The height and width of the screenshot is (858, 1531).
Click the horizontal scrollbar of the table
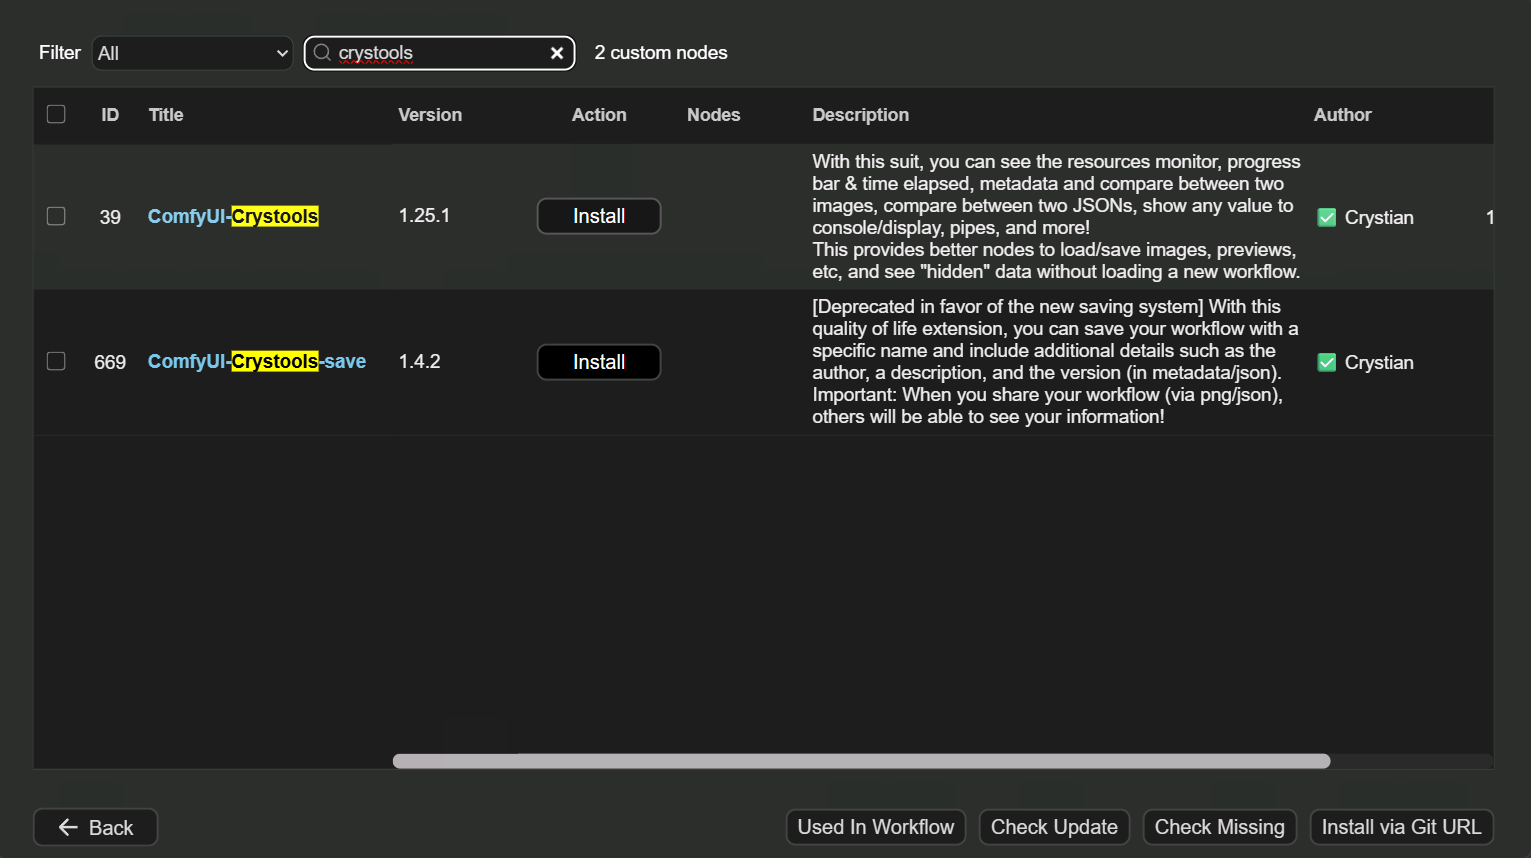click(860, 761)
